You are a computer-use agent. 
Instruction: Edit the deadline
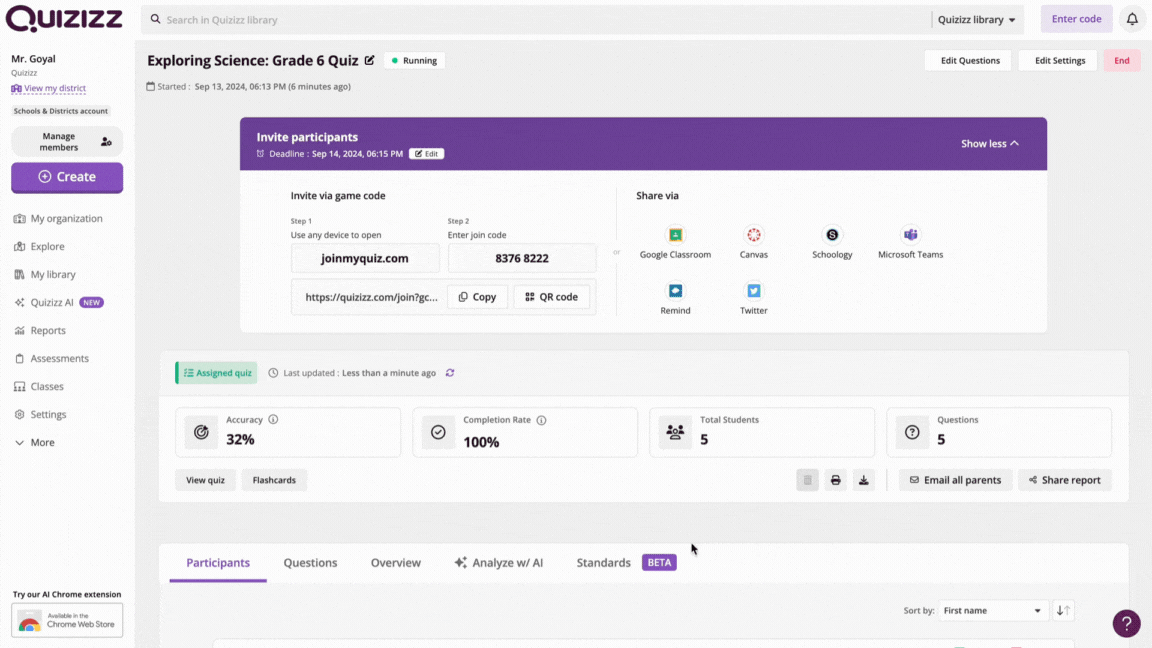pos(426,154)
